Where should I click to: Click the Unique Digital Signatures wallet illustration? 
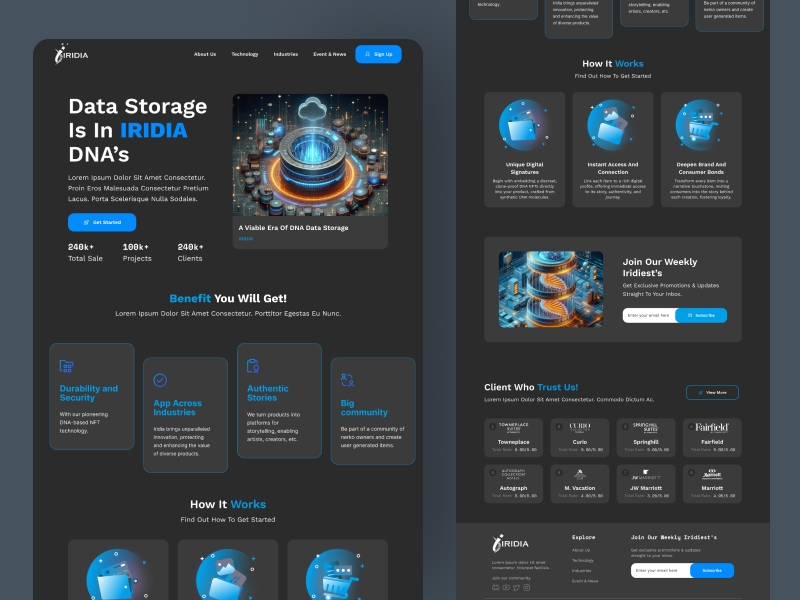tap(524, 125)
